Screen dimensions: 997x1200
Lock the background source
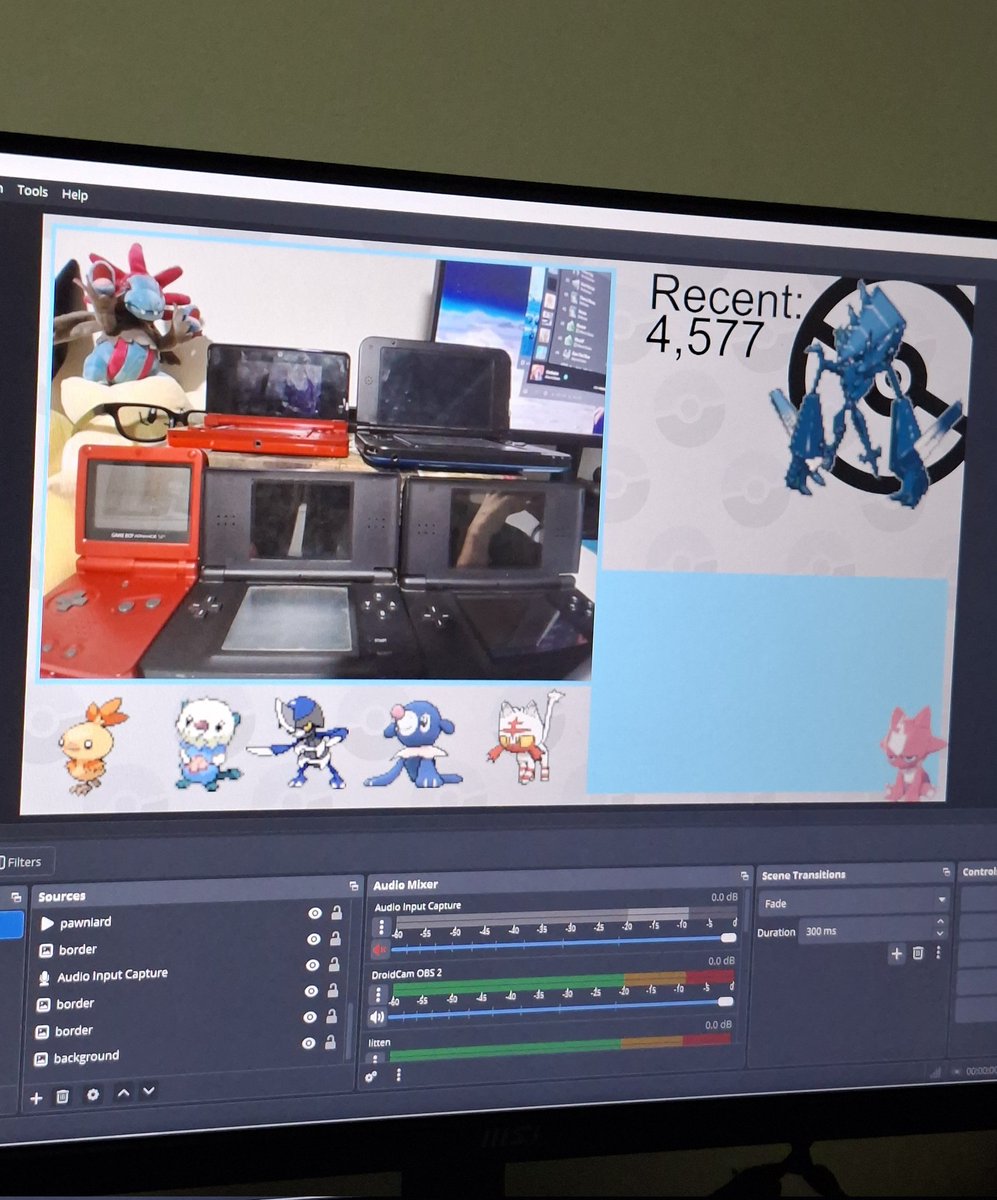pyautogui.click(x=330, y=1041)
